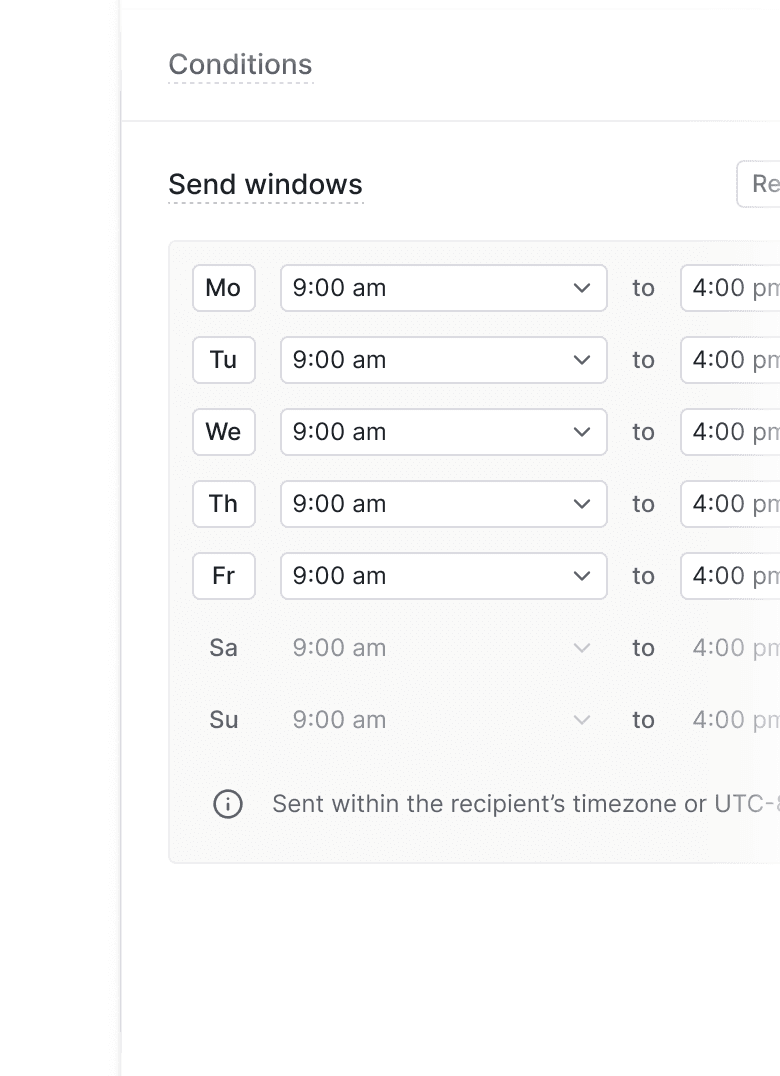Screen dimensions: 780x1076
Task: Open Monday's 9:00 am start time dropdown
Action: [x=443, y=288]
